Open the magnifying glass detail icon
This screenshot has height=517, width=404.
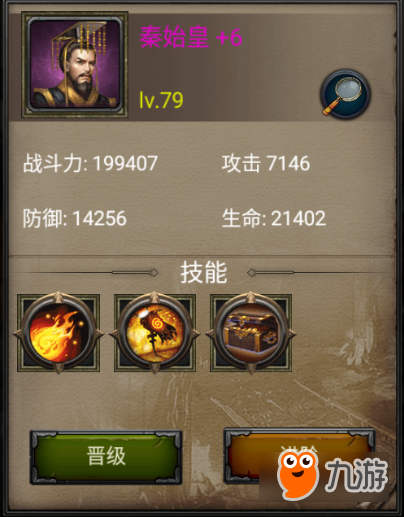click(x=345, y=94)
